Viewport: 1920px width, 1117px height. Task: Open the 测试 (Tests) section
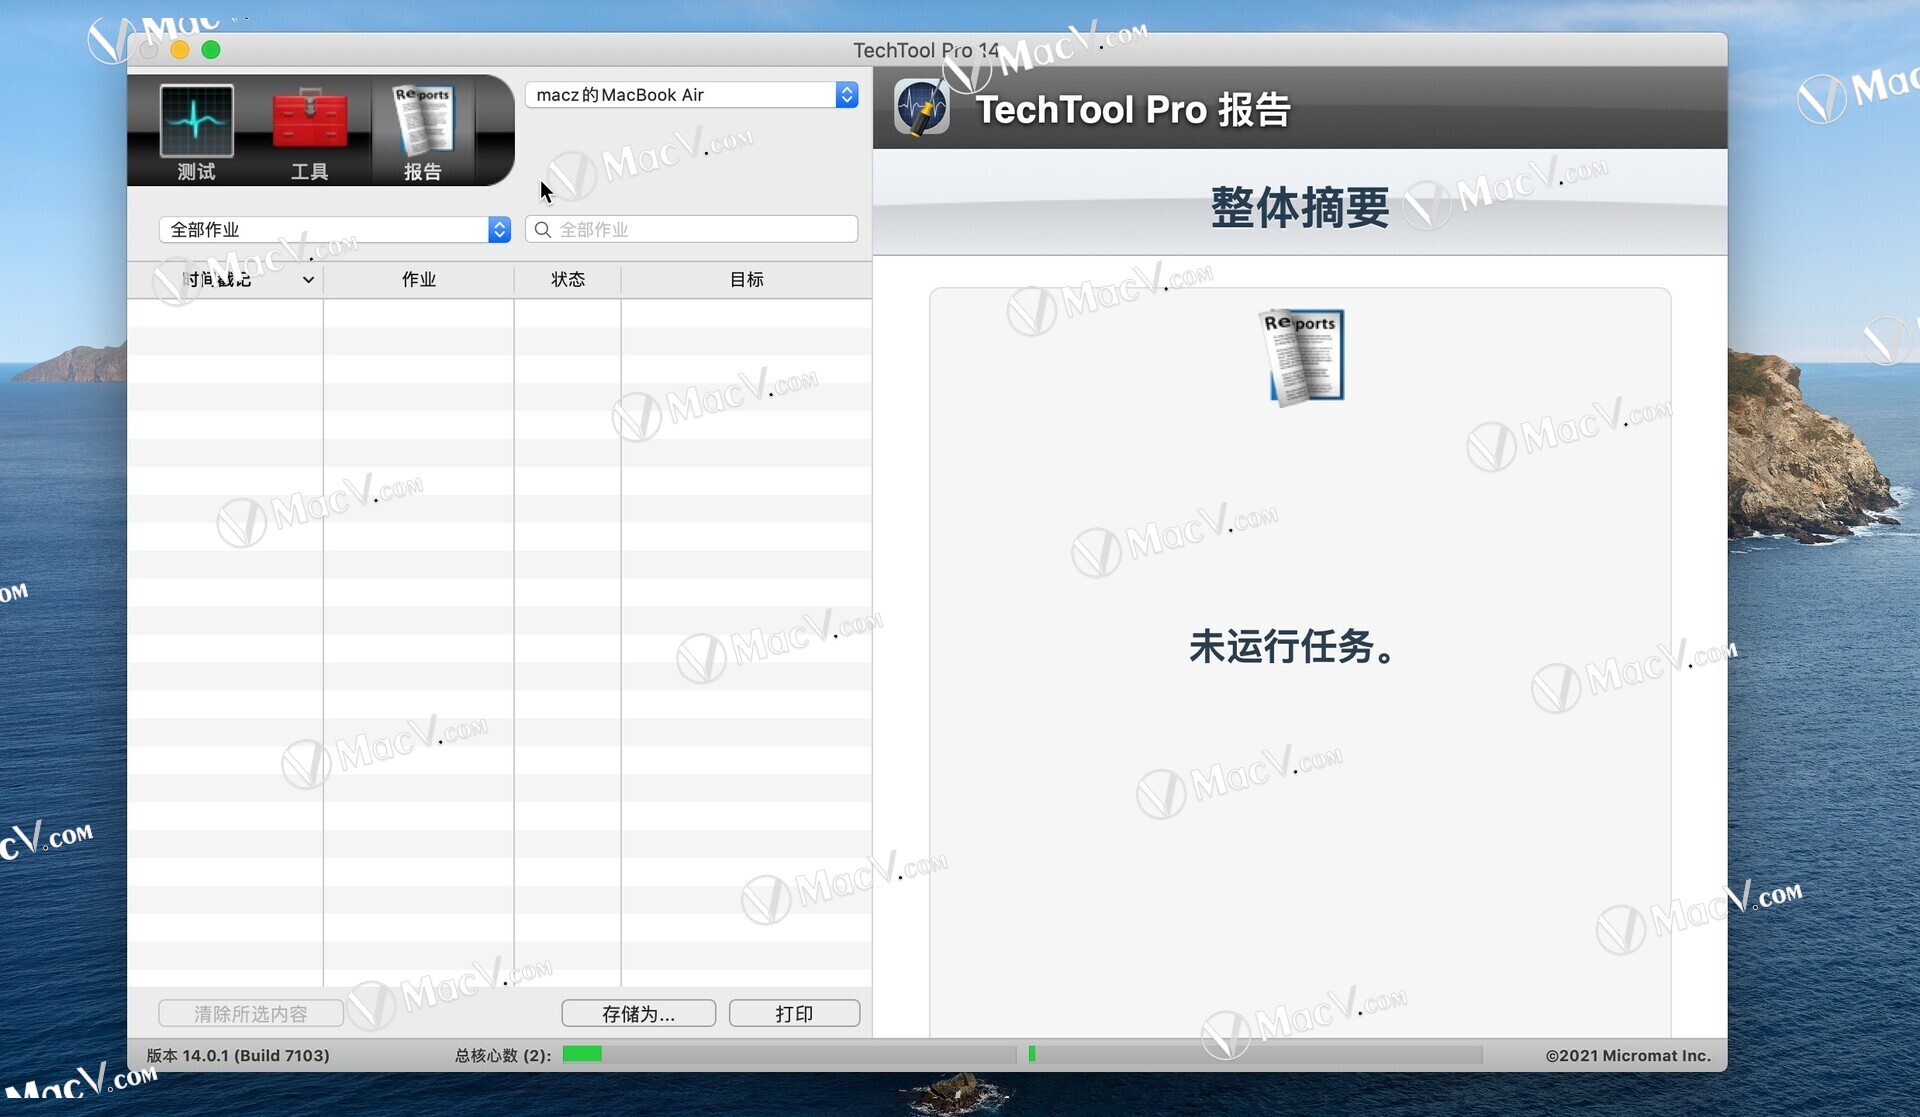(196, 133)
